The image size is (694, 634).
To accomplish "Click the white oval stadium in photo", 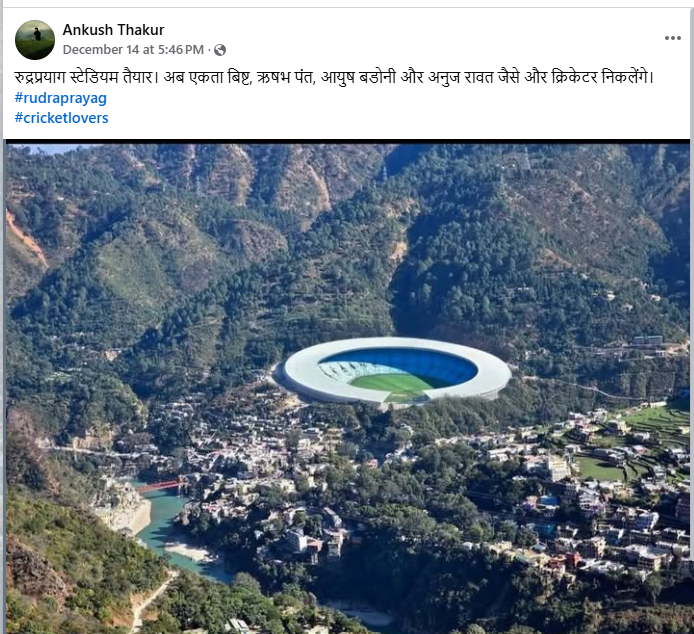I will pyautogui.click(x=397, y=371).
